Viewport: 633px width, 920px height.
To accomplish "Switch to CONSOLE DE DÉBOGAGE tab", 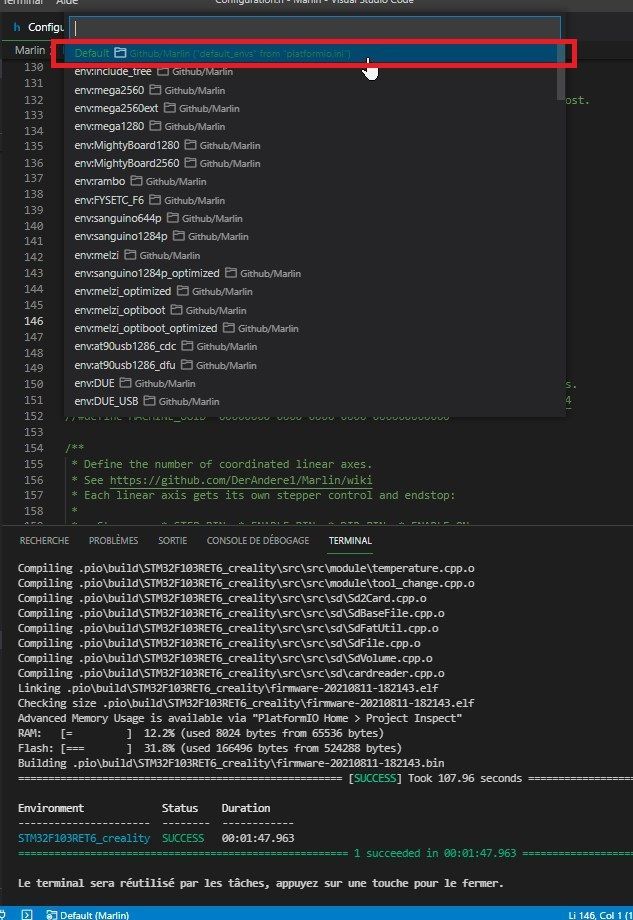I will pyautogui.click(x=258, y=540).
